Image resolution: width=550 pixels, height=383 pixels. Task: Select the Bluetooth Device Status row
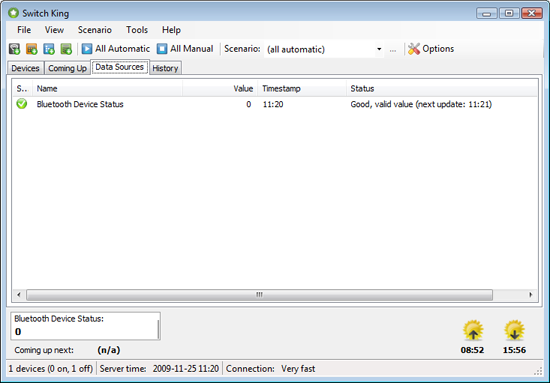[x=275, y=104]
